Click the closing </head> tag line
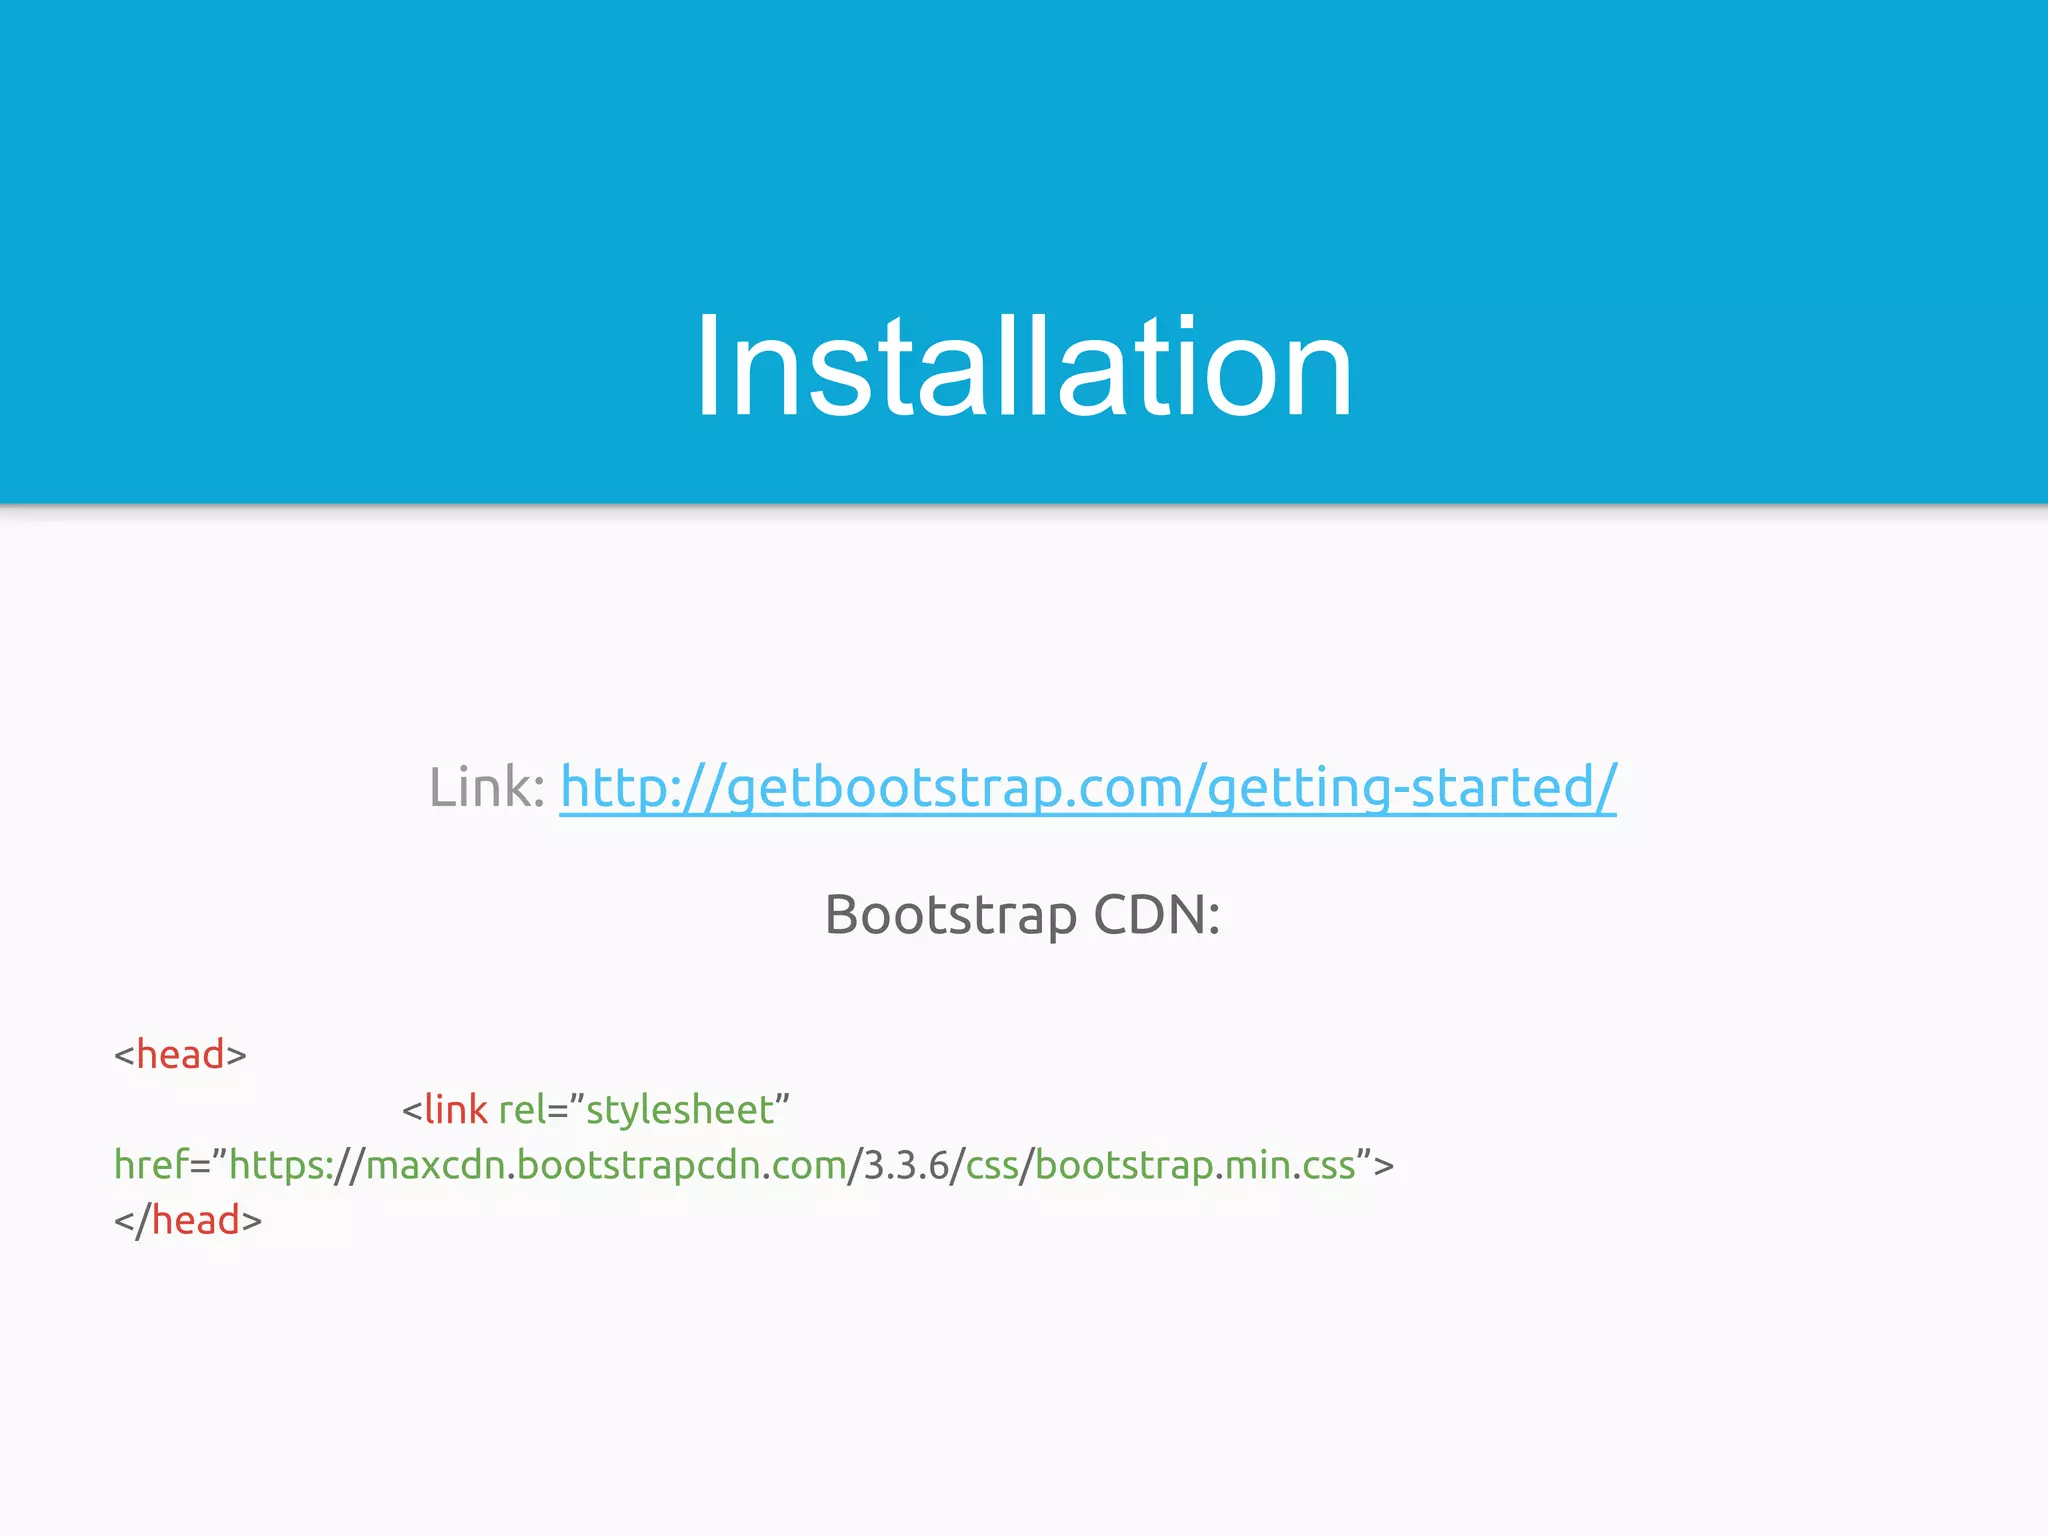 pos(187,1221)
